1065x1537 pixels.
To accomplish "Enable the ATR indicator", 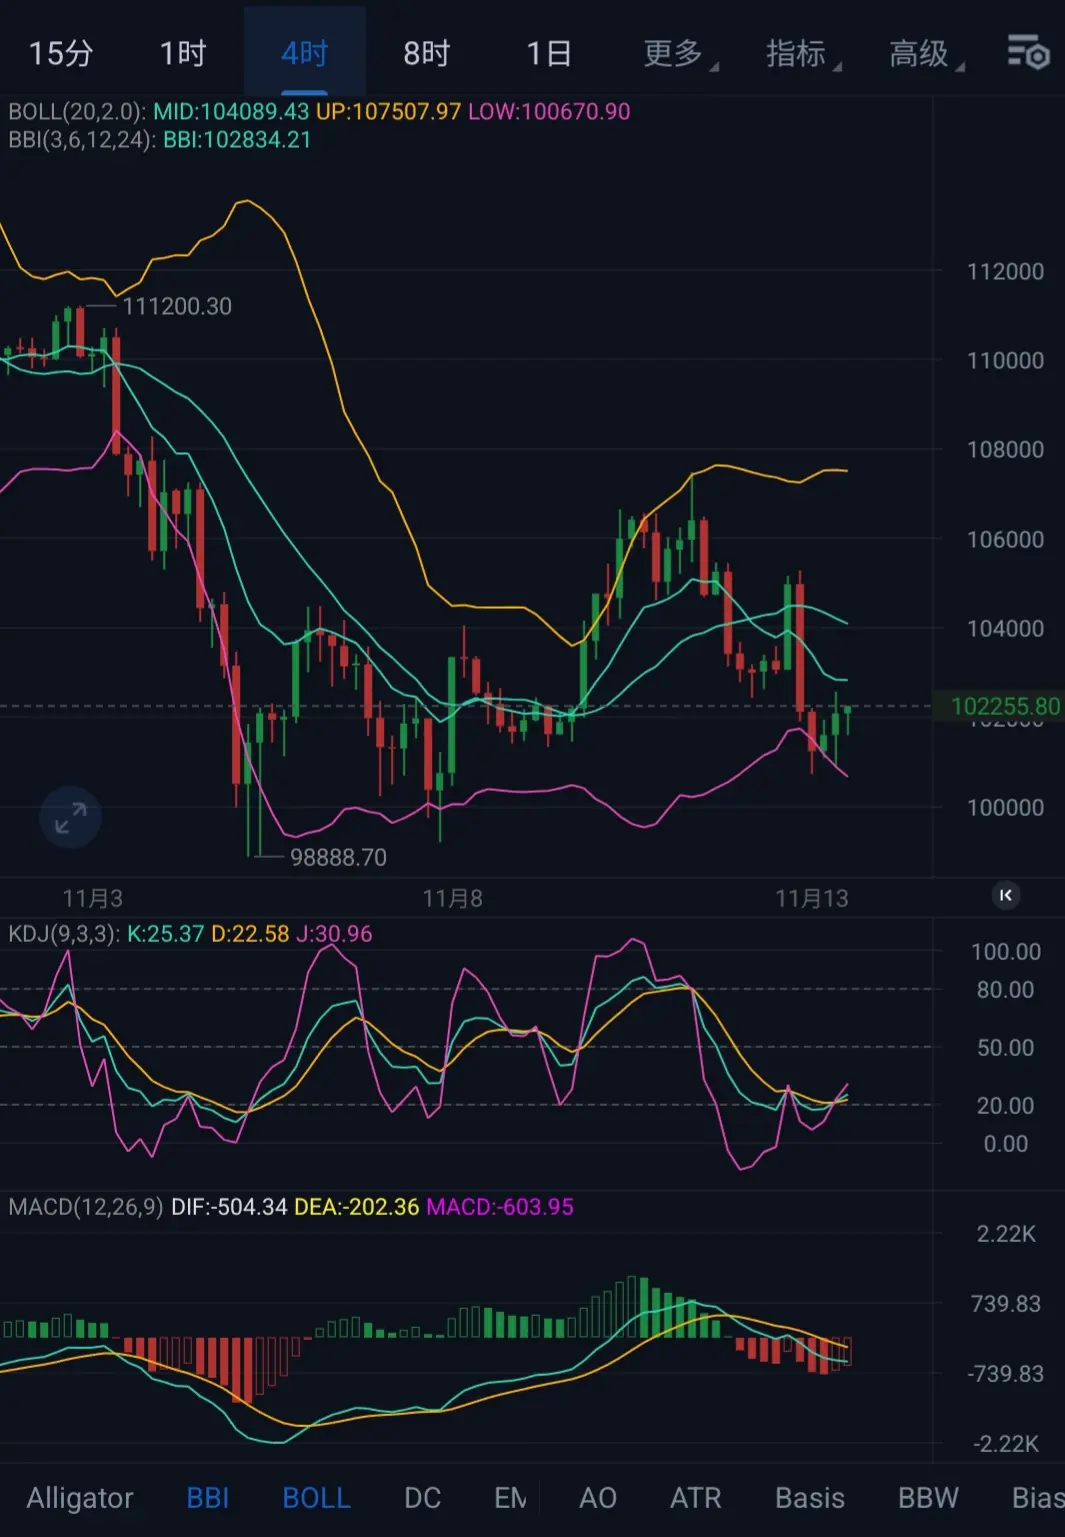I will pyautogui.click(x=695, y=1497).
